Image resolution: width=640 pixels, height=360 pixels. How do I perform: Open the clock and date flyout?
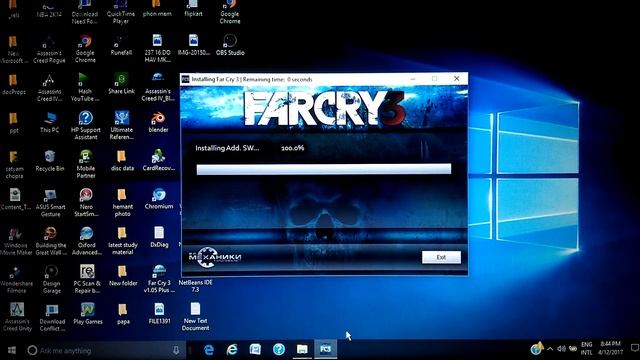[611, 348]
